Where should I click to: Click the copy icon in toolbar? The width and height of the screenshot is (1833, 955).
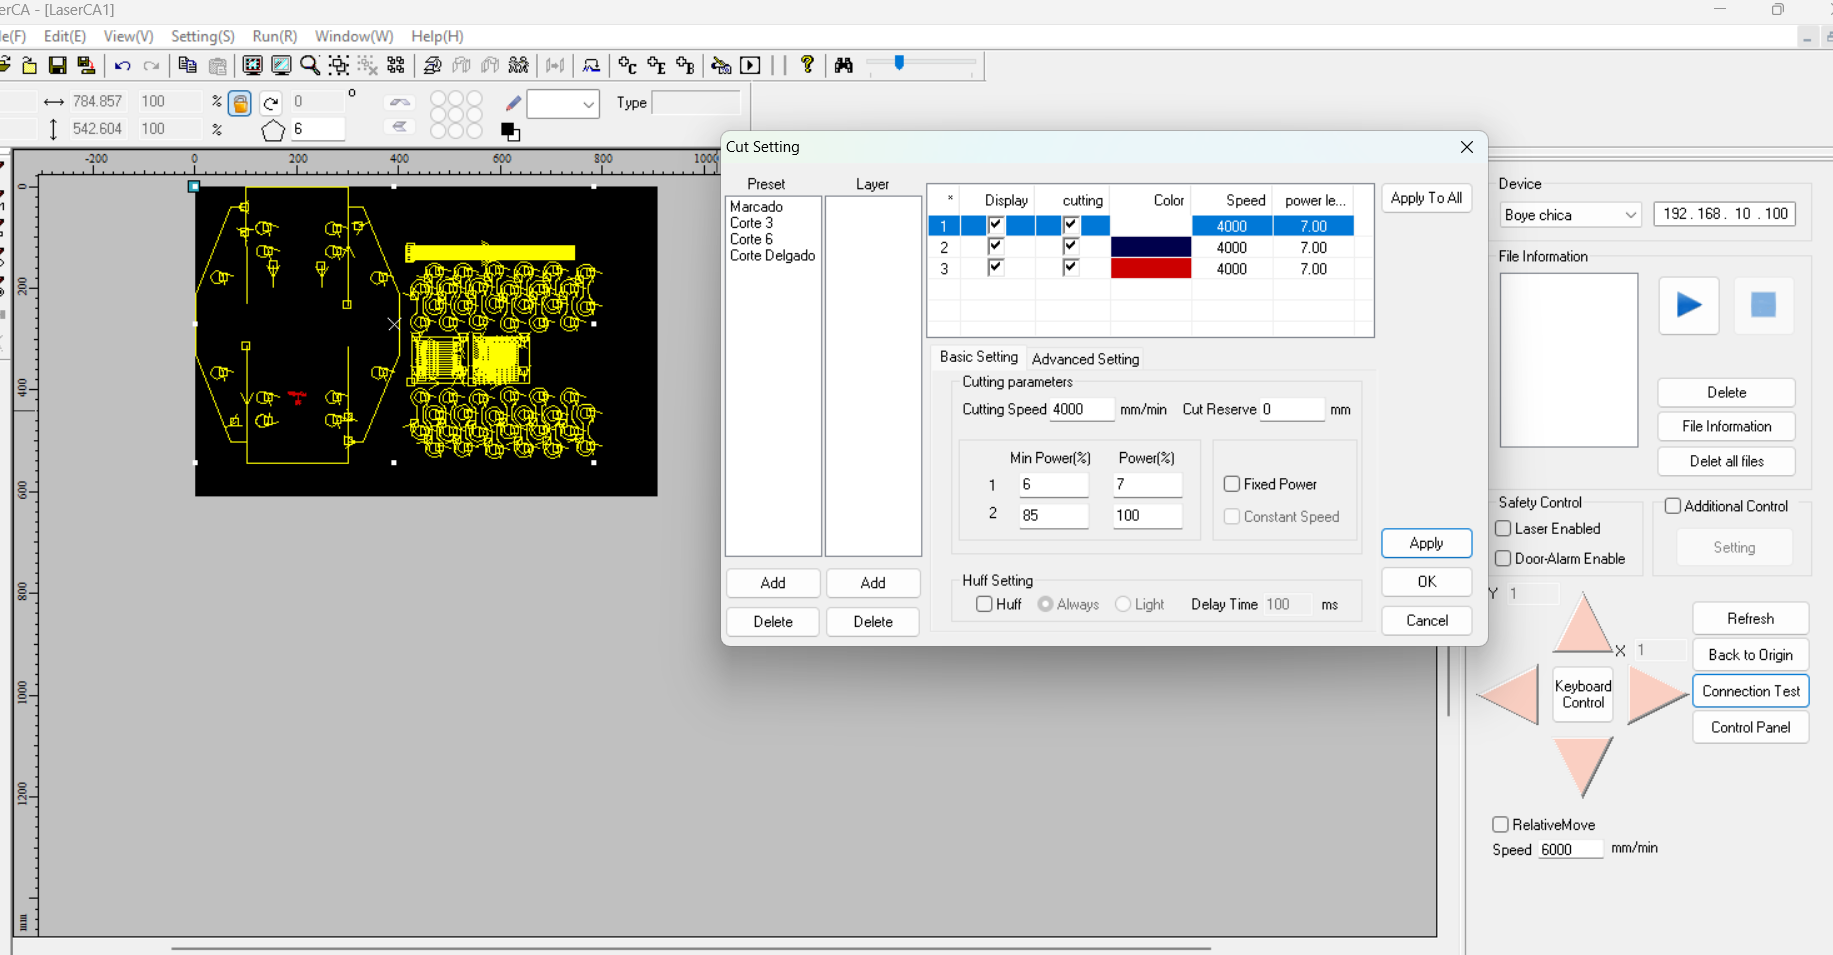[x=187, y=66]
